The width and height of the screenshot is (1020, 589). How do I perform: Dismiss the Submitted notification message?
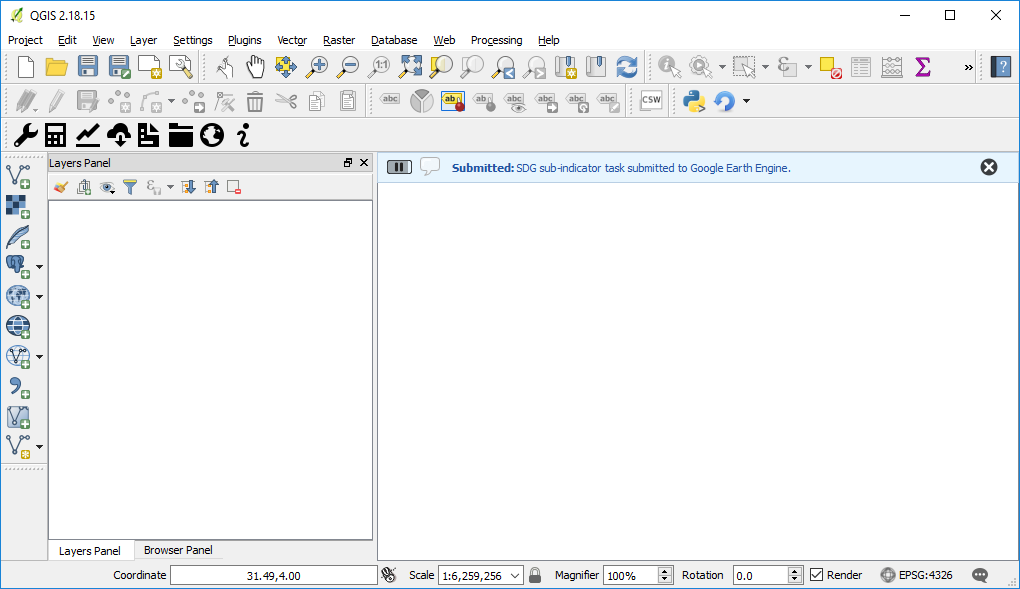(x=988, y=167)
